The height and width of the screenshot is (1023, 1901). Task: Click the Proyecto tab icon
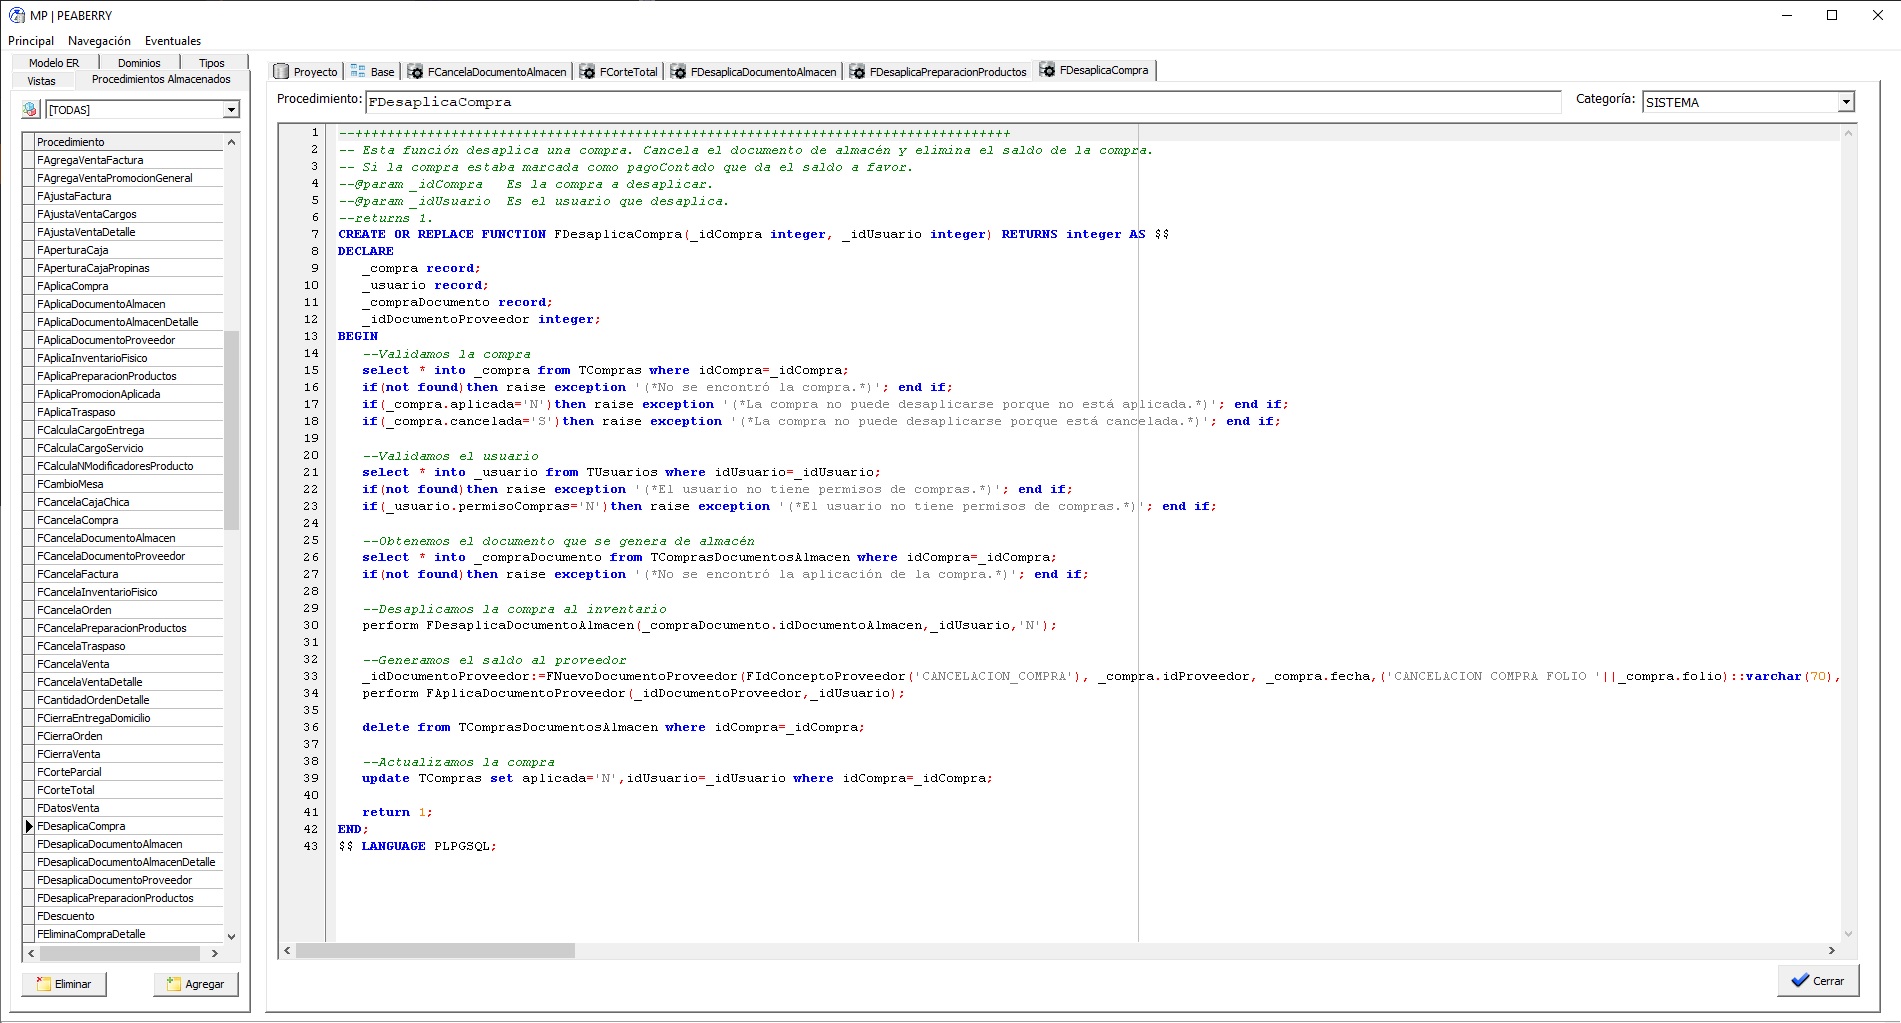[x=281, y=72]
